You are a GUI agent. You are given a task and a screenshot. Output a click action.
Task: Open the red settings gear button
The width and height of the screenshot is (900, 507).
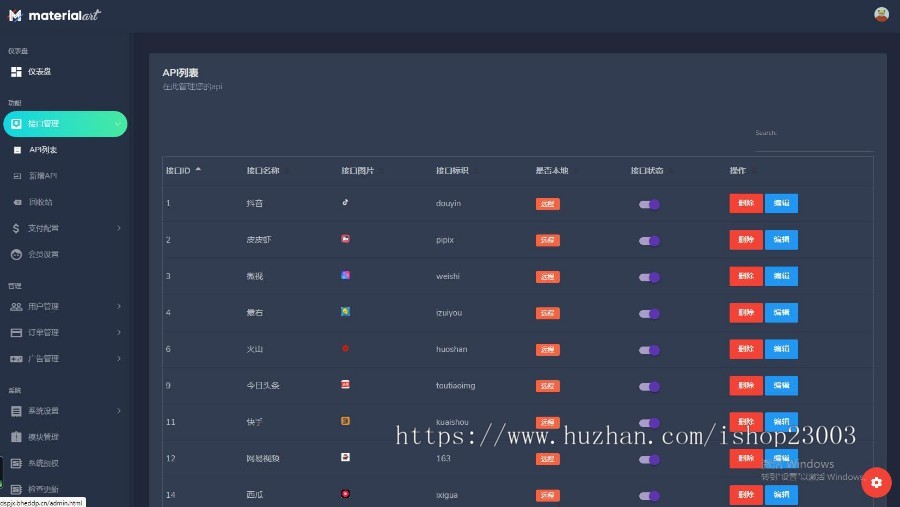coord(876,482)
